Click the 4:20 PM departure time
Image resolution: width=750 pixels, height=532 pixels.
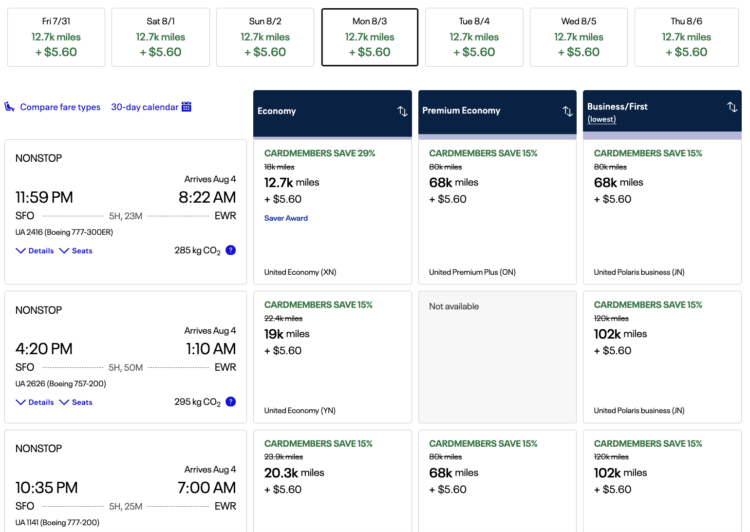(44, 349)
